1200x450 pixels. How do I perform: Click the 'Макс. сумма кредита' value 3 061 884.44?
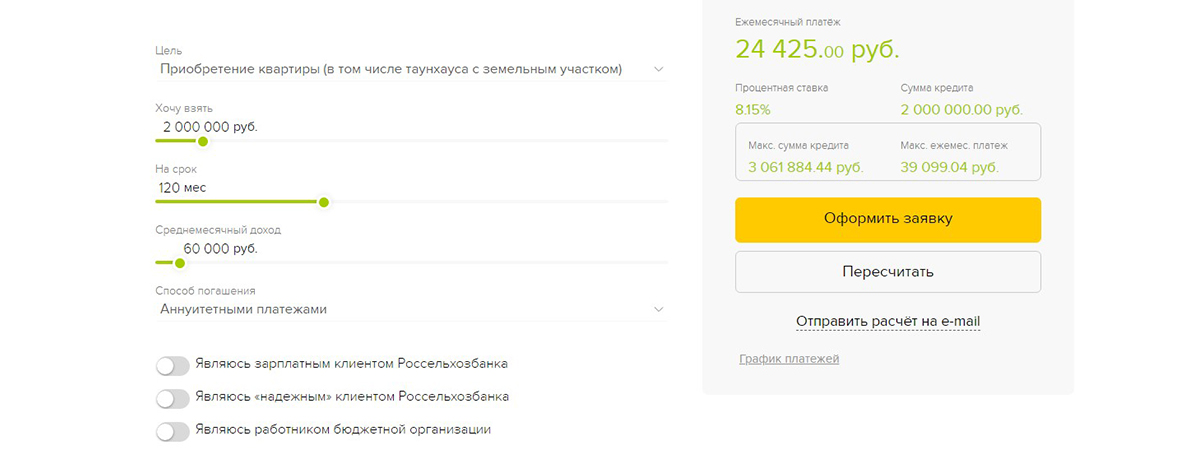pyautogui.click(x=805, y=166)
